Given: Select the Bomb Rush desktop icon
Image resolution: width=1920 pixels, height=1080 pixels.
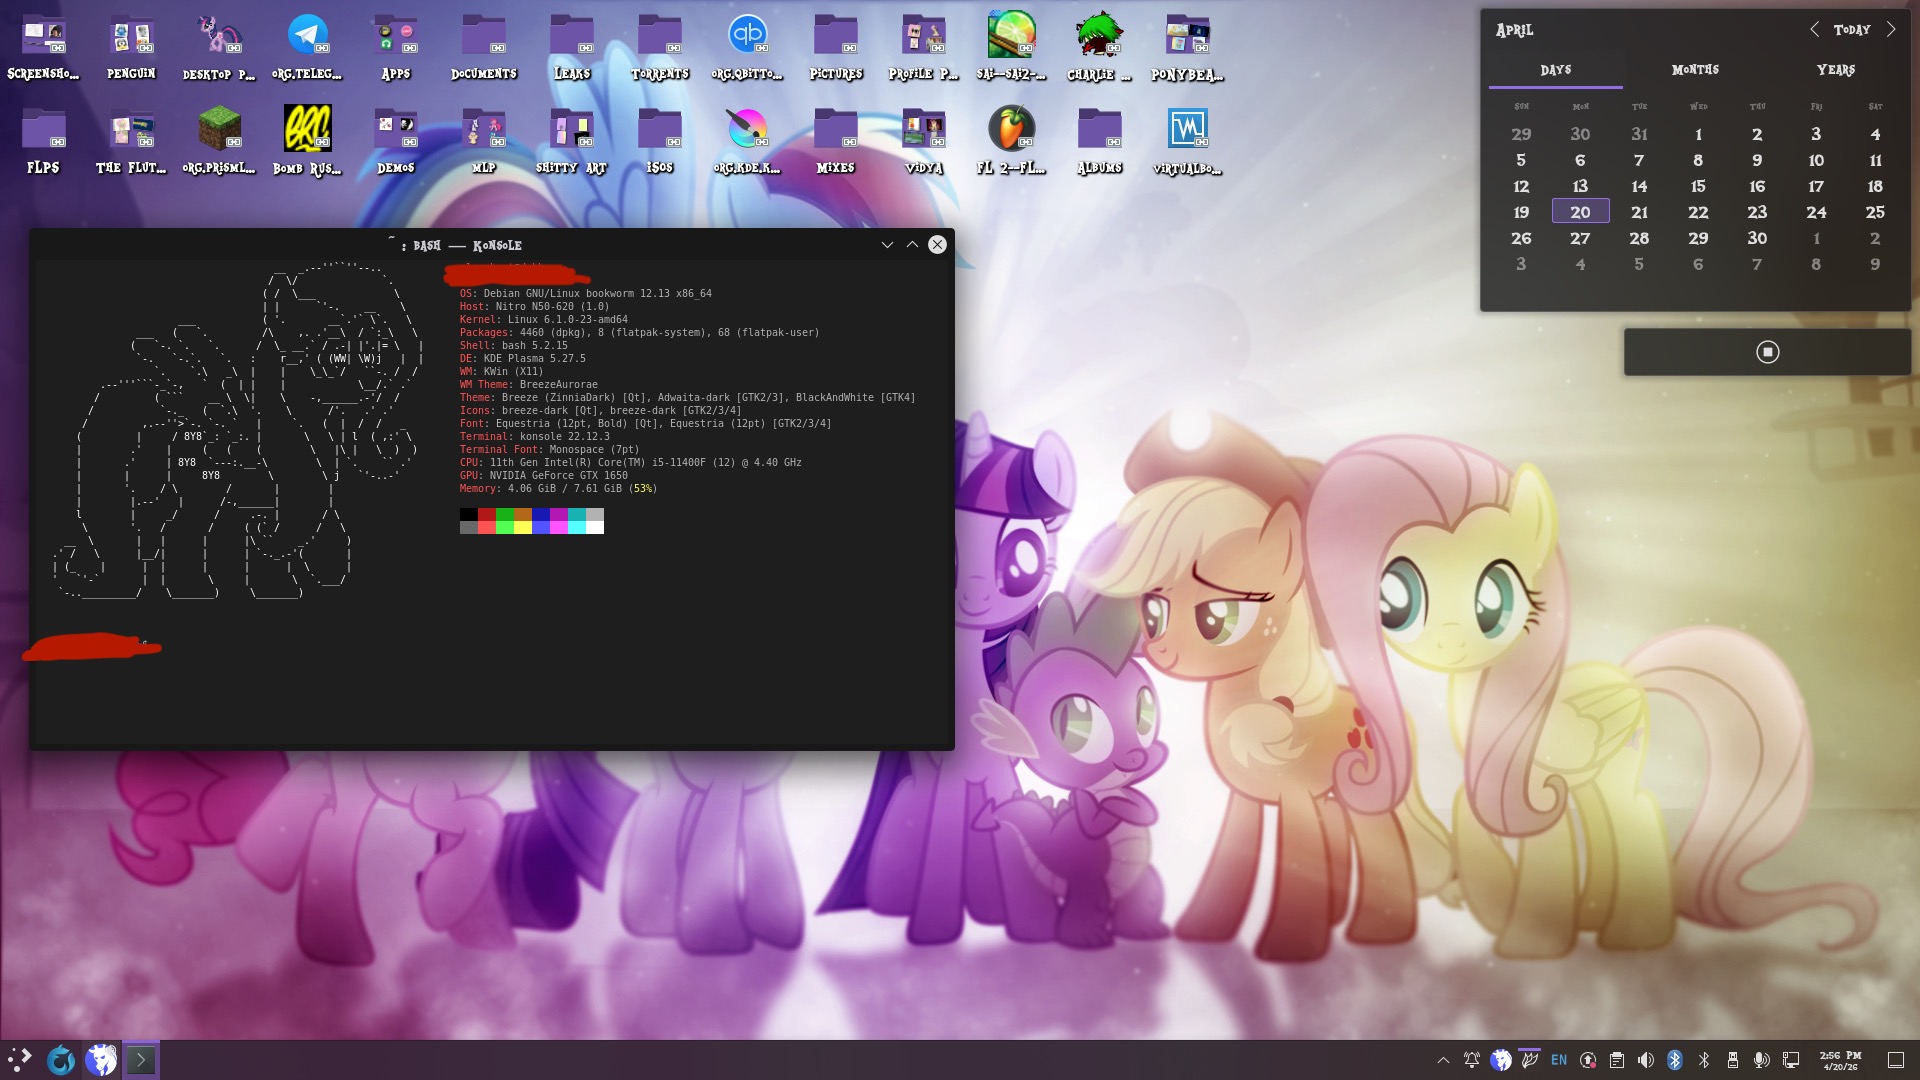Looking at the screenshot, I should click(307, 129).
